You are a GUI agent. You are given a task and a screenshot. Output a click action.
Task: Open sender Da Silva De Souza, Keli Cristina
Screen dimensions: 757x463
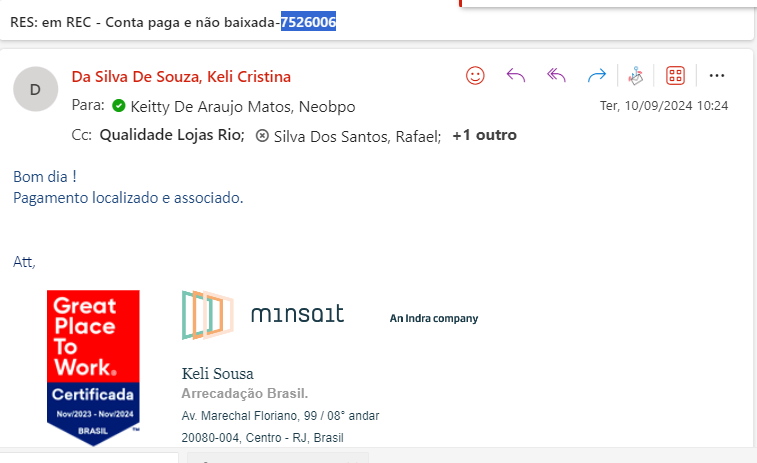(x=181, y=77)
